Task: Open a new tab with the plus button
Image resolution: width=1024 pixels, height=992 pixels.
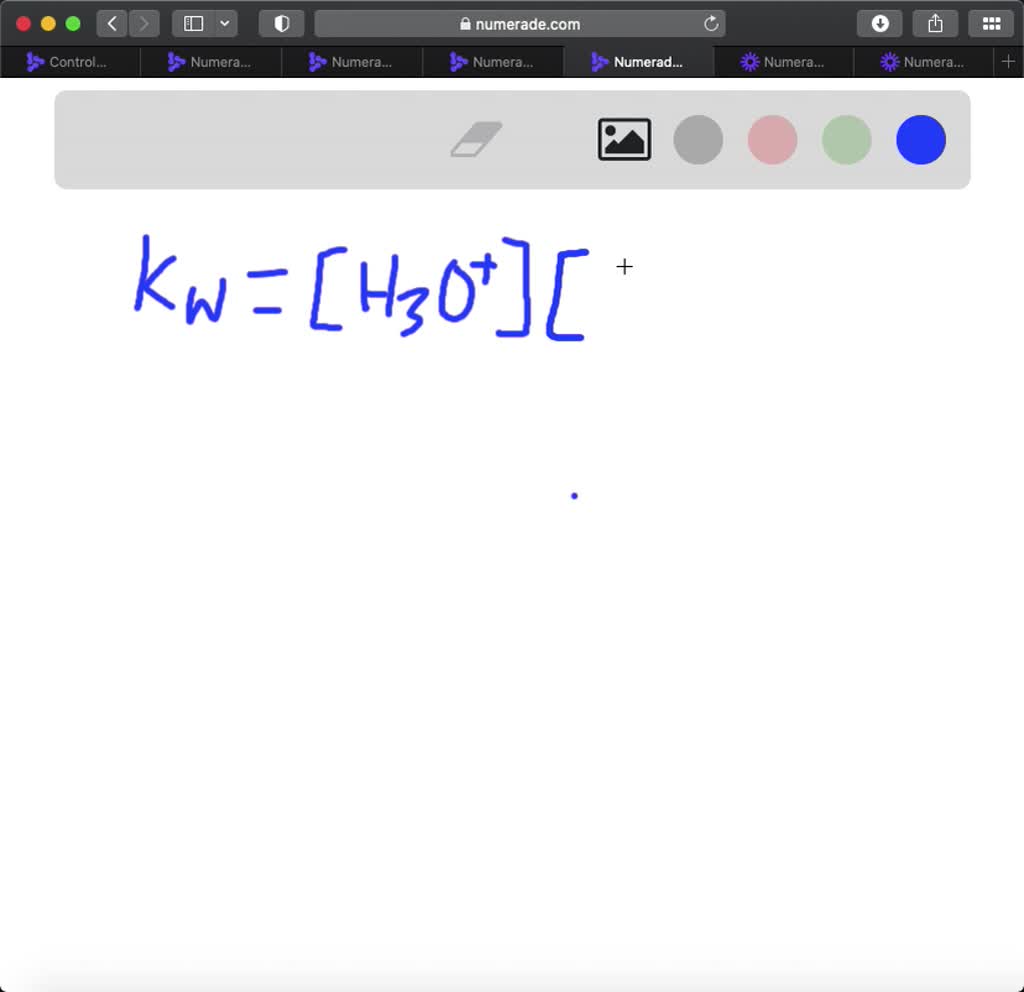Action: tap(1008, 61)
